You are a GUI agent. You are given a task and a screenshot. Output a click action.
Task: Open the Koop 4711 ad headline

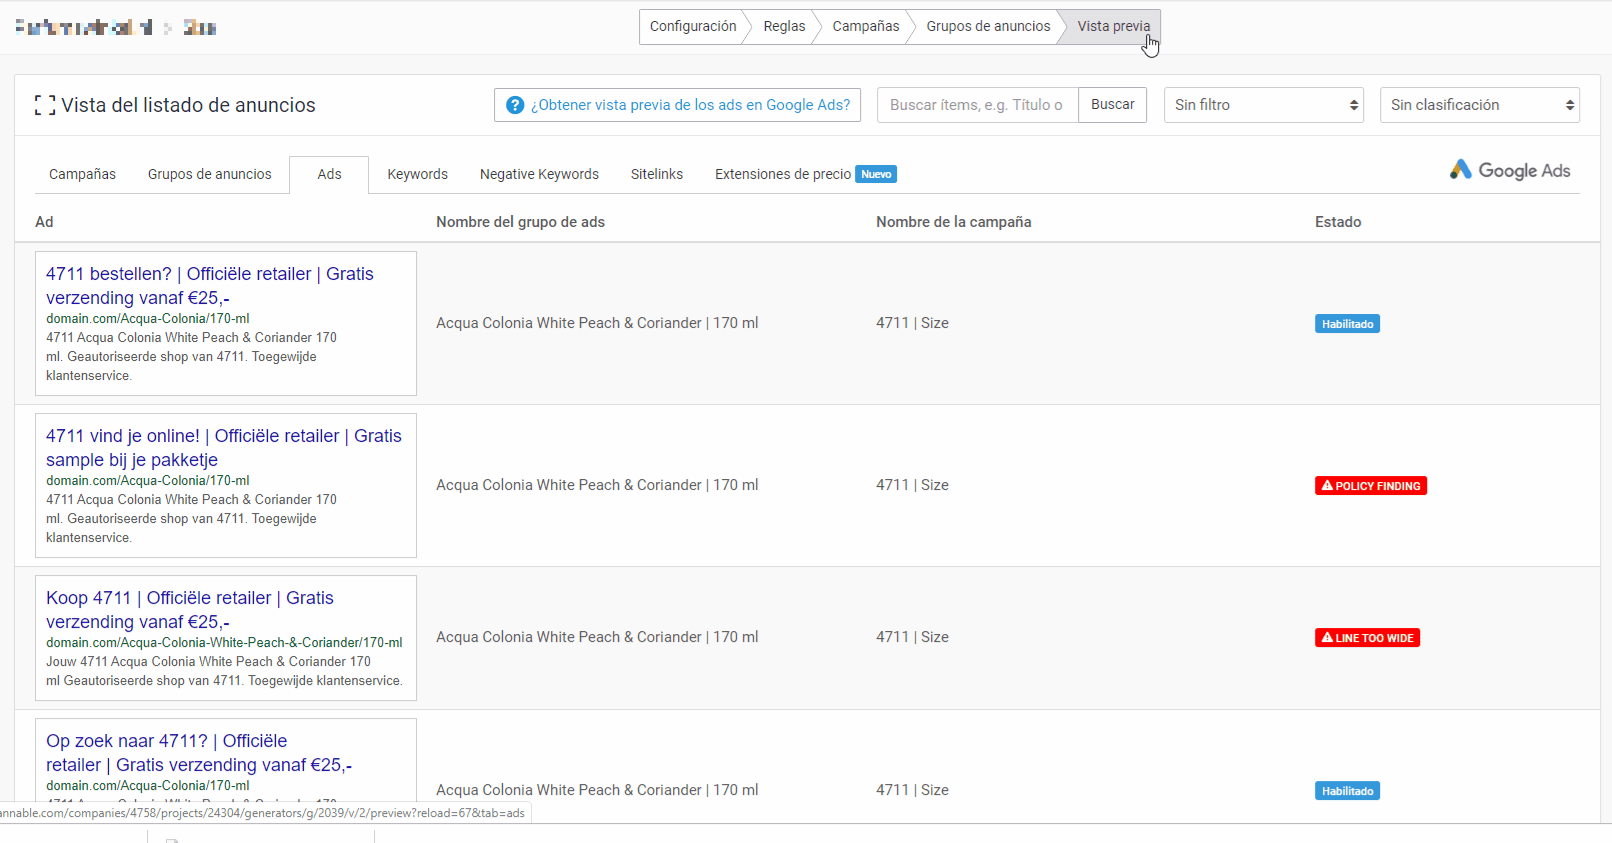(190, 610)
